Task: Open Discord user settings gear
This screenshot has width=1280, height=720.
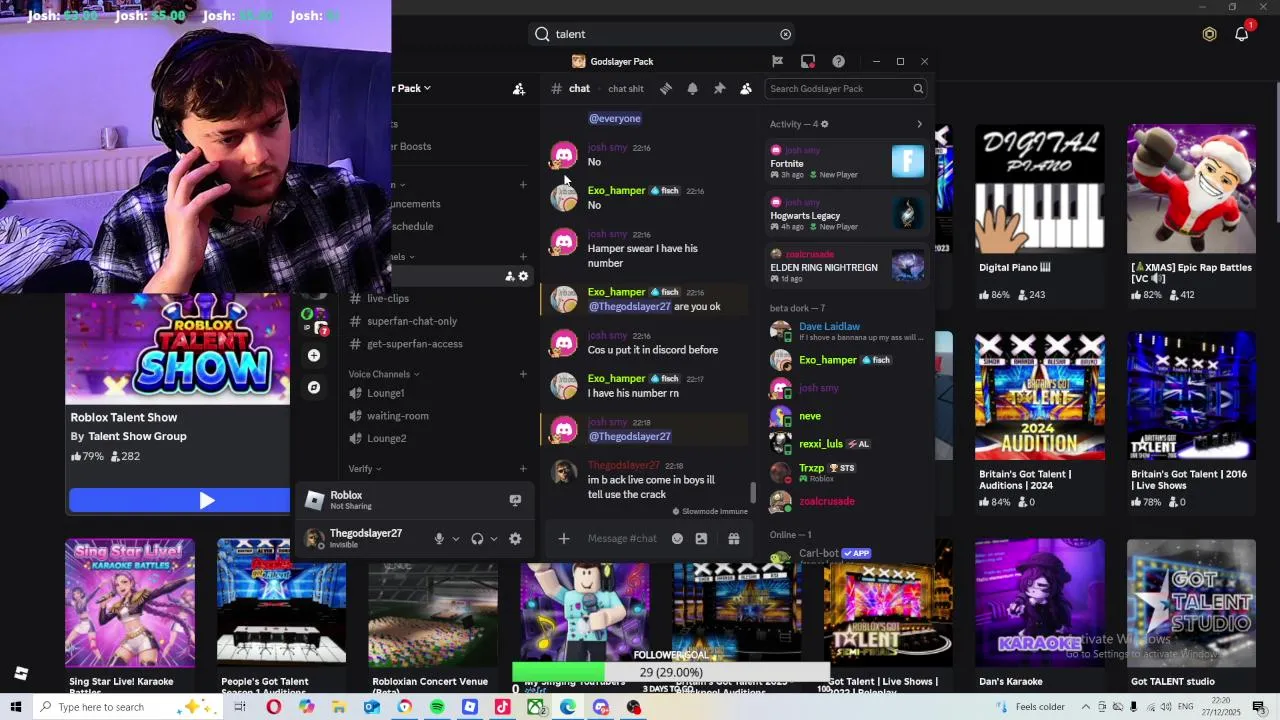Action: click(515, 539)
